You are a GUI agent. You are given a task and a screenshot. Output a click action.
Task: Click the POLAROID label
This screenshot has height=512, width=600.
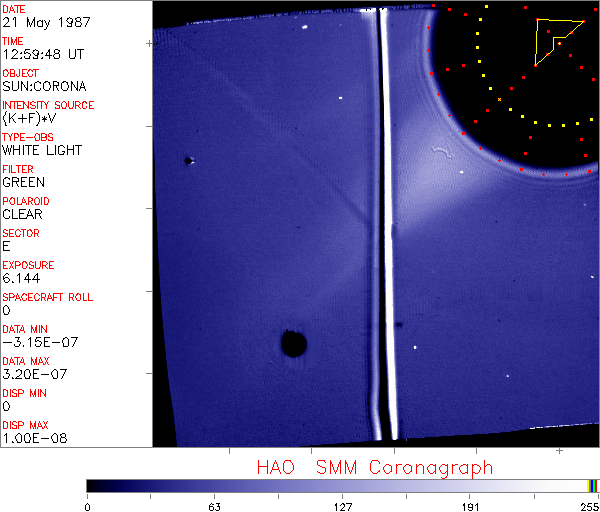26,201
